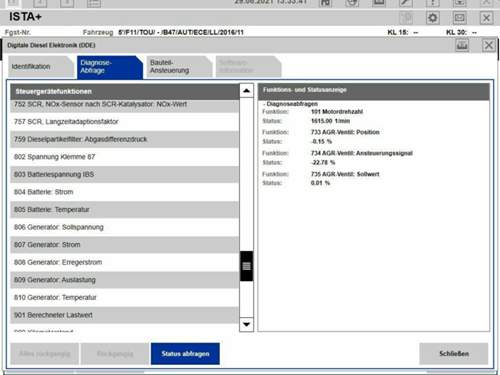Select 803 Batteriespannung IBS entry
This screenshot has width=500, height=375.
coord(124,174)
